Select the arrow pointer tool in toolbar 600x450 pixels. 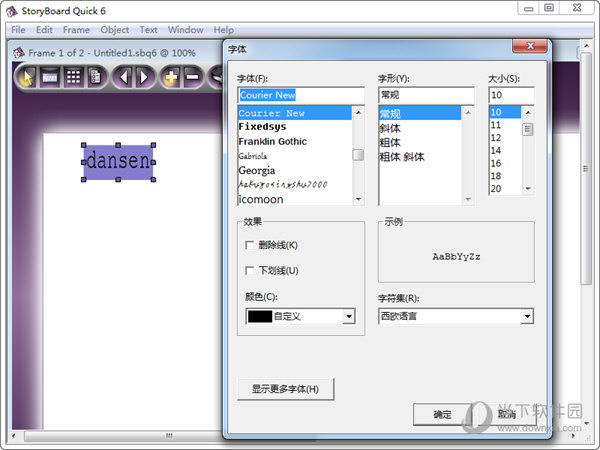[x=27, y=77]
